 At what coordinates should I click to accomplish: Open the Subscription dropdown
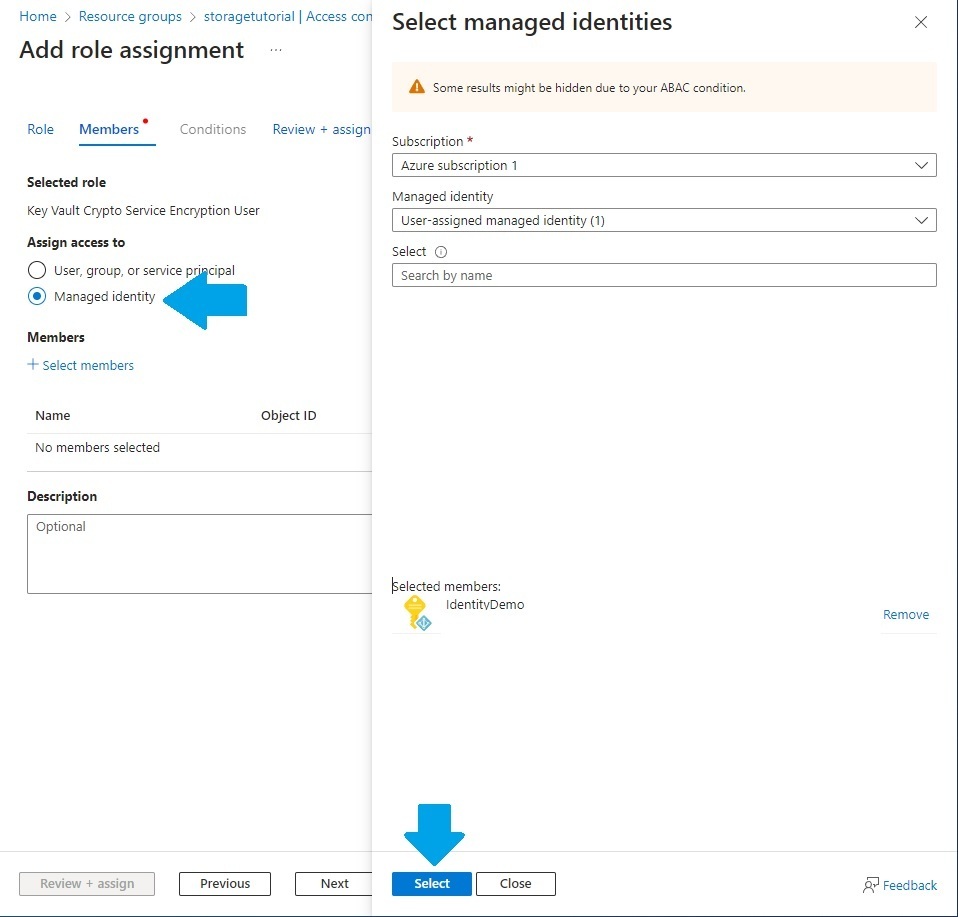[664, 165]
